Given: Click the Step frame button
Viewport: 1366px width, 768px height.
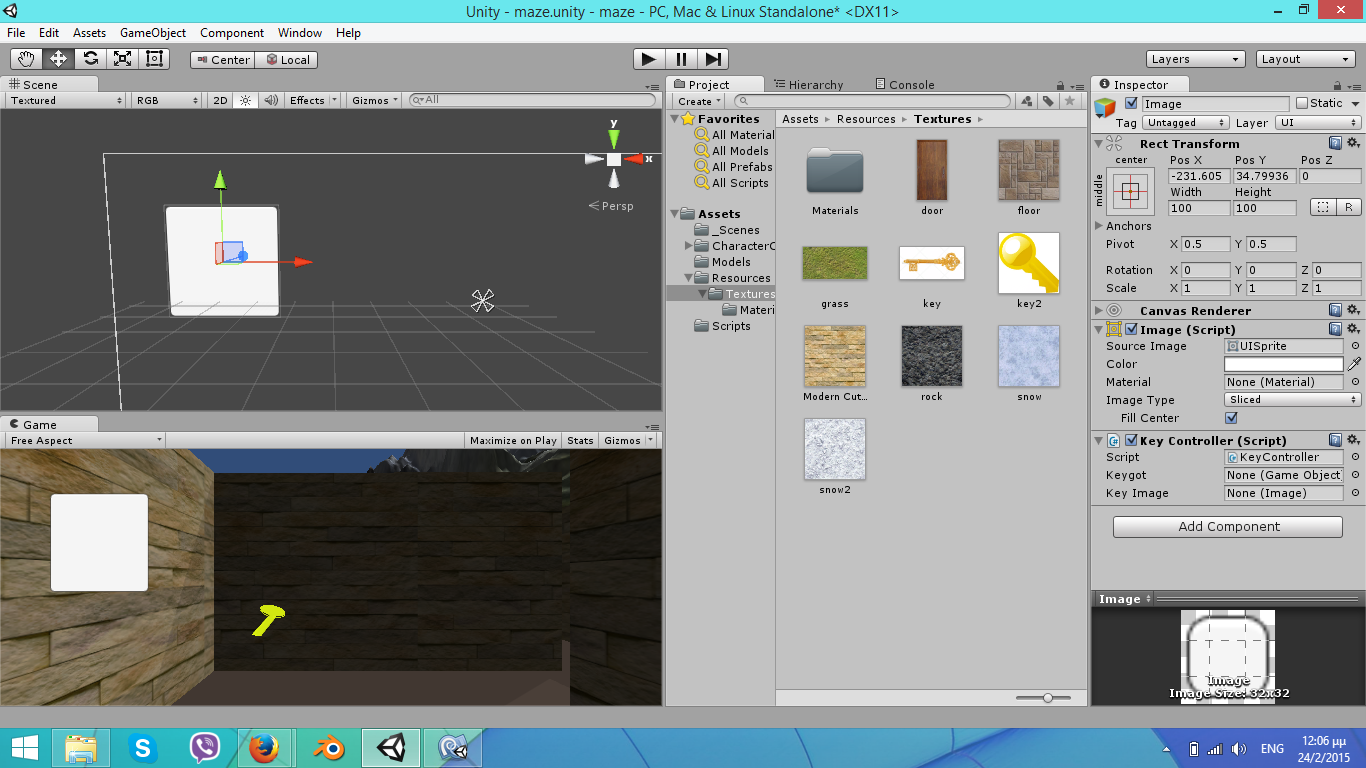Looking at the screenshot, I should (713, 59).
